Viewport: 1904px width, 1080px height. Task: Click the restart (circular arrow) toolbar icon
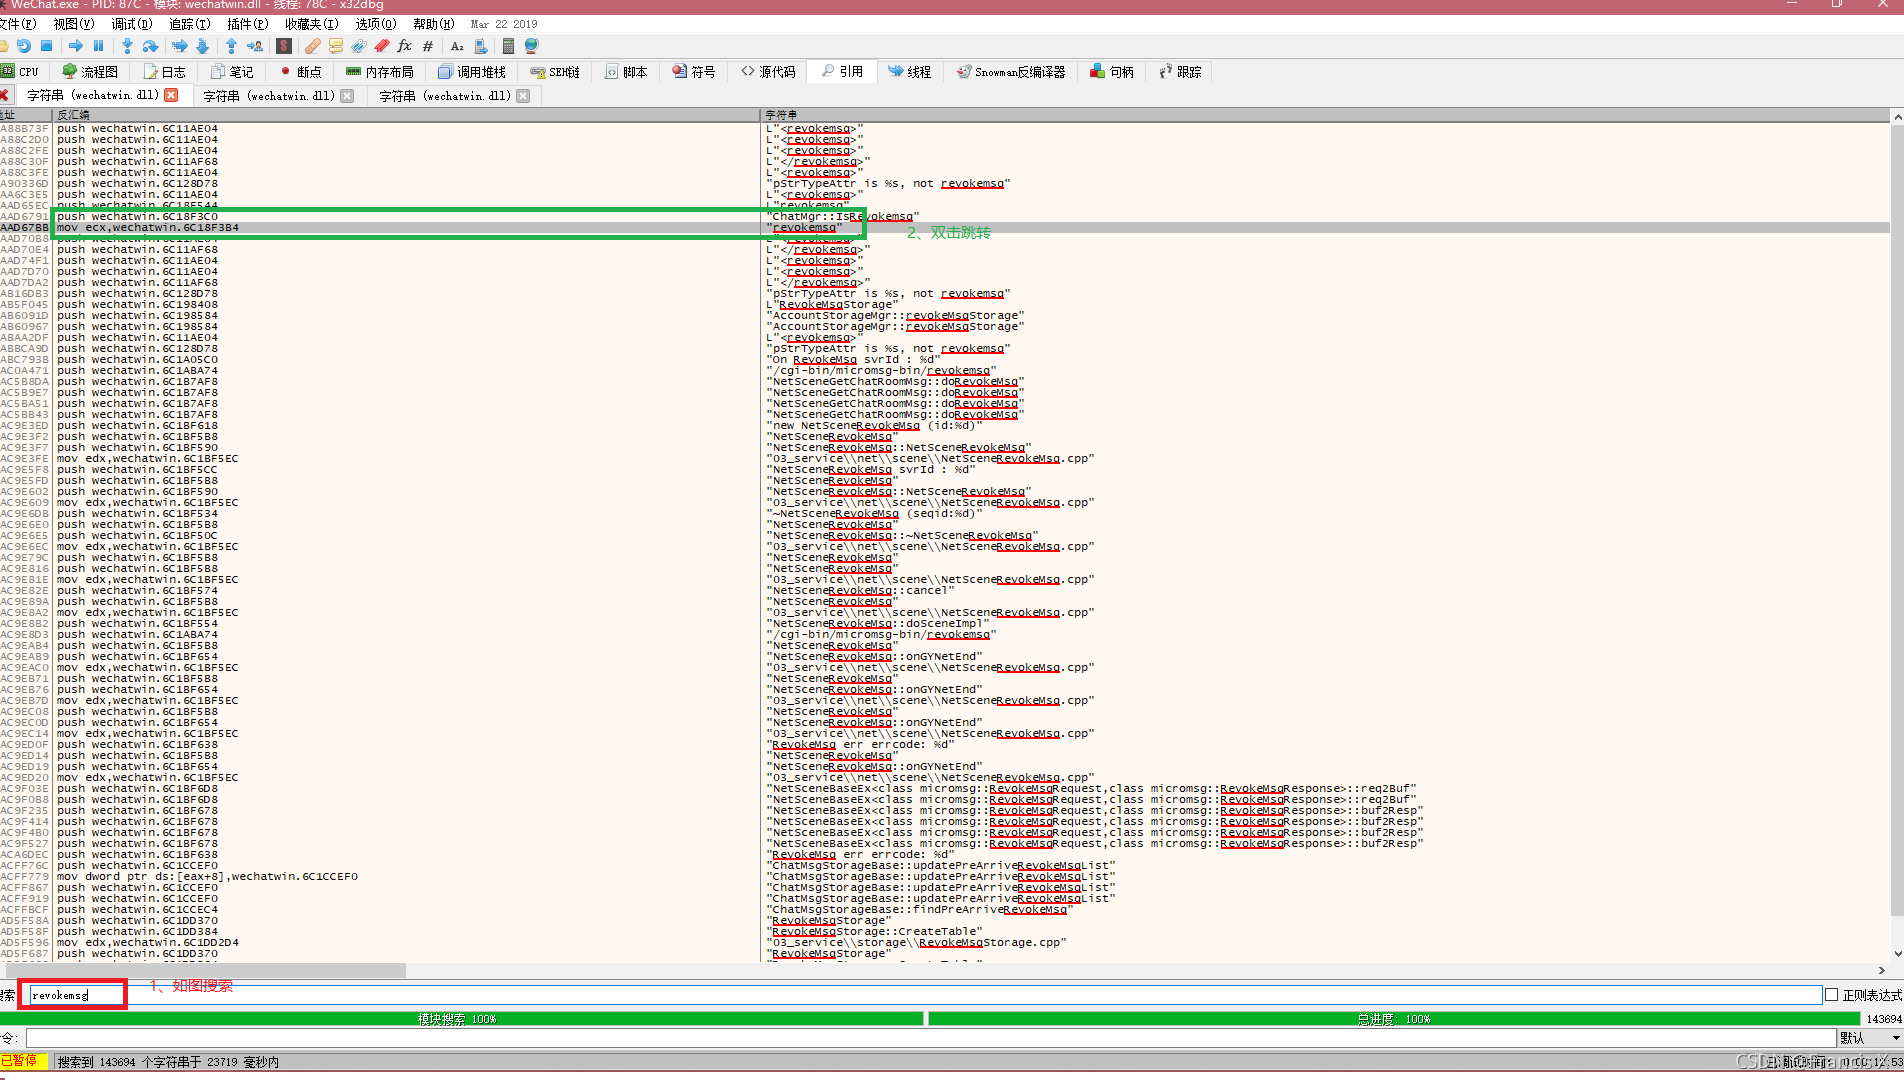(x=24, y=46)
